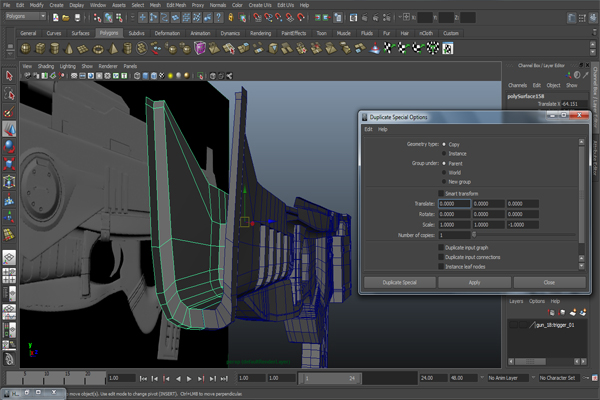Screen dimensions: 600x400
Task: Enable Instance leaf nodes checkbox
Action: pos(441,266)
